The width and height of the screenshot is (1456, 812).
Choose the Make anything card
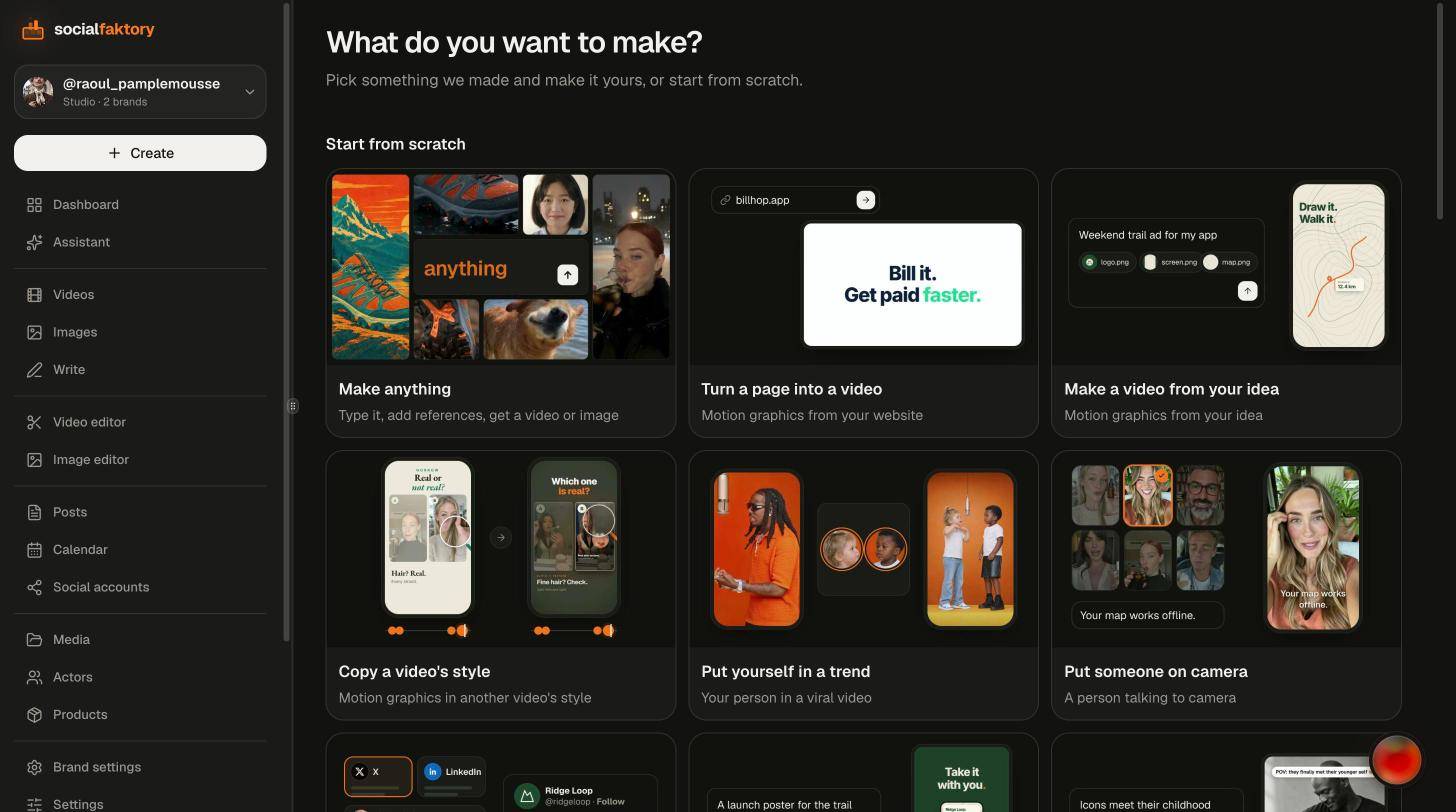coord(501,303)
